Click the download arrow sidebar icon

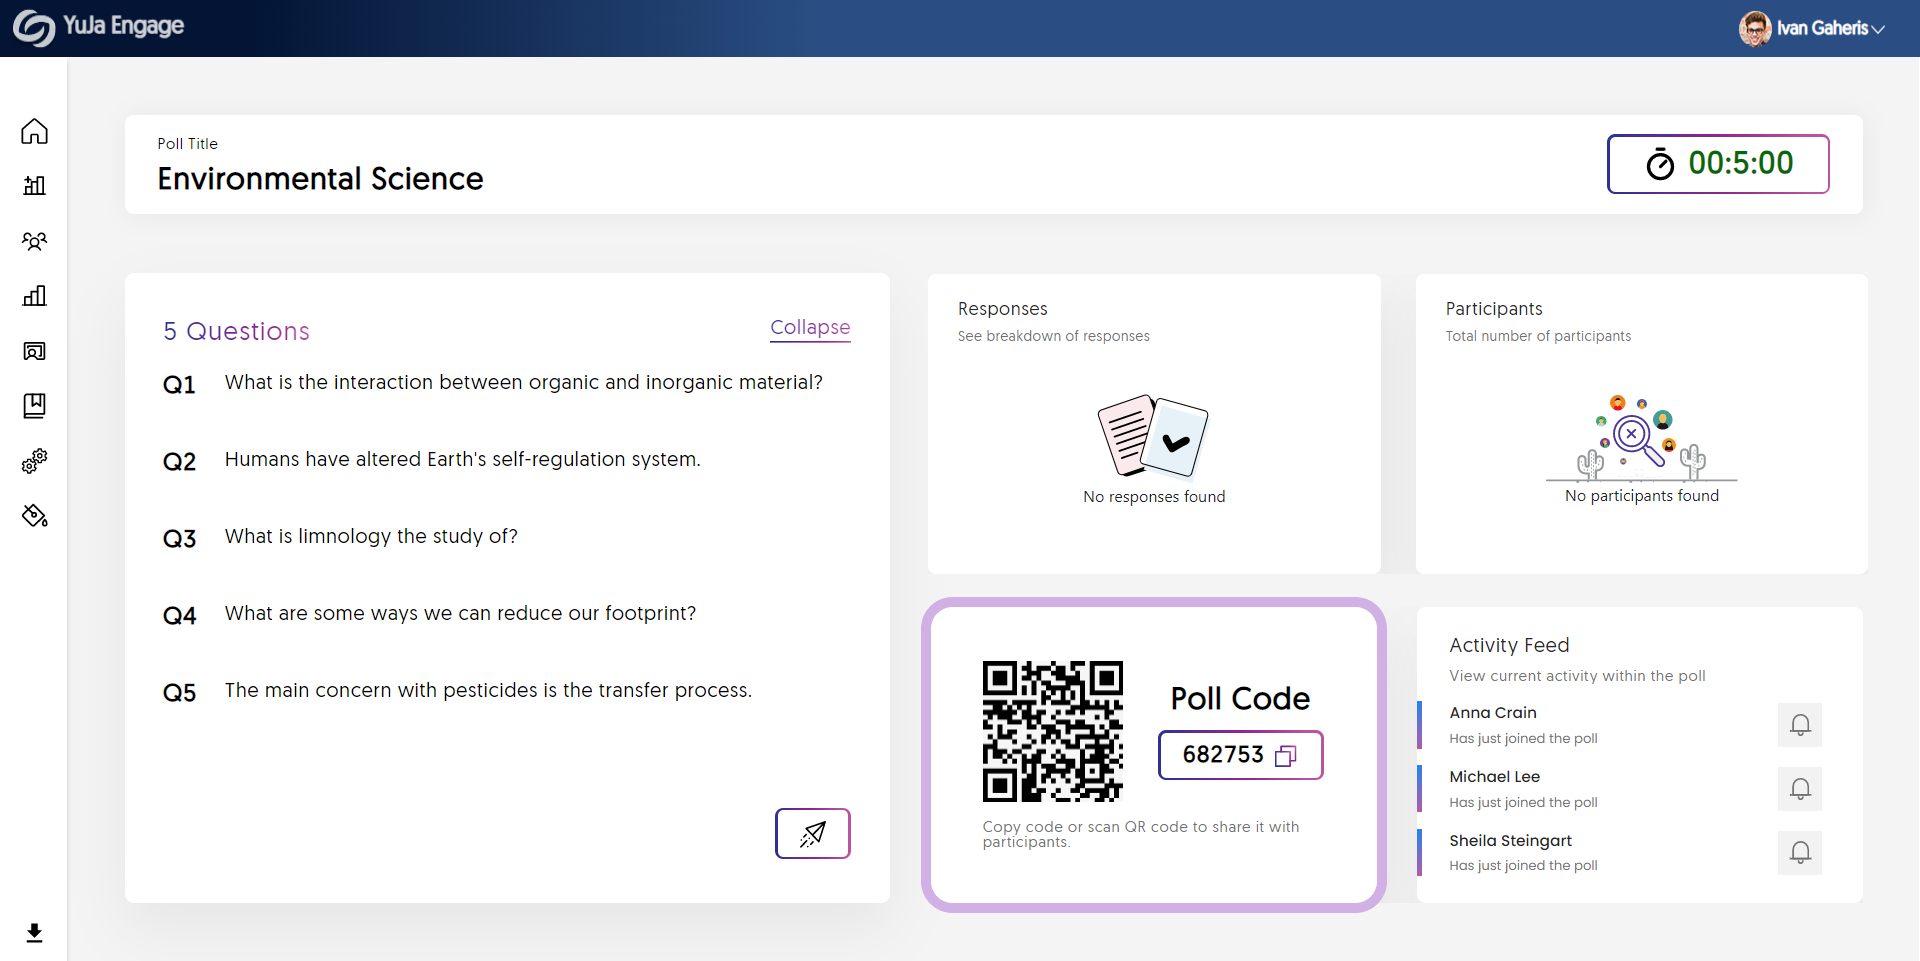34,933
